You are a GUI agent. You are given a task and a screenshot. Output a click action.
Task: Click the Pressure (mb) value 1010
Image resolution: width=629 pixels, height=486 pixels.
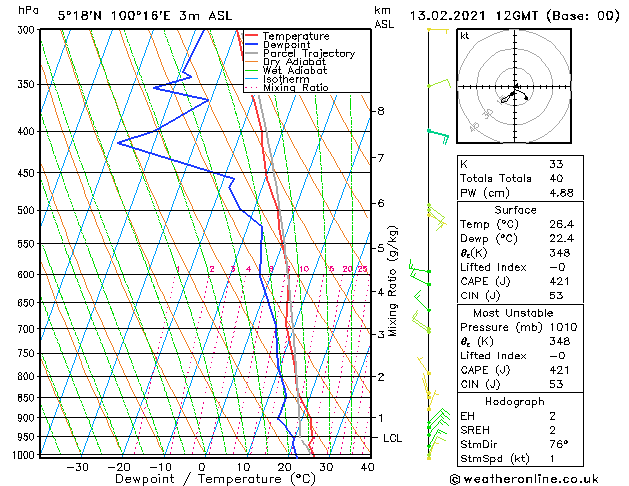pyautogui.click(x=563, y=327)
